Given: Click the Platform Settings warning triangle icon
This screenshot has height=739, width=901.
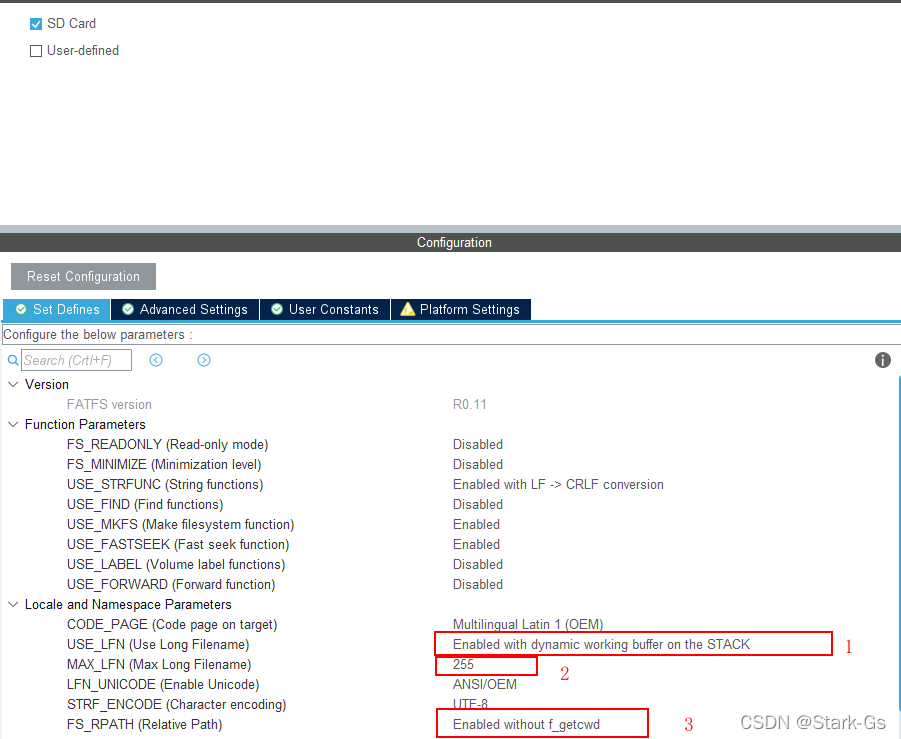Looking at the screenshot, I should [407, 309].
